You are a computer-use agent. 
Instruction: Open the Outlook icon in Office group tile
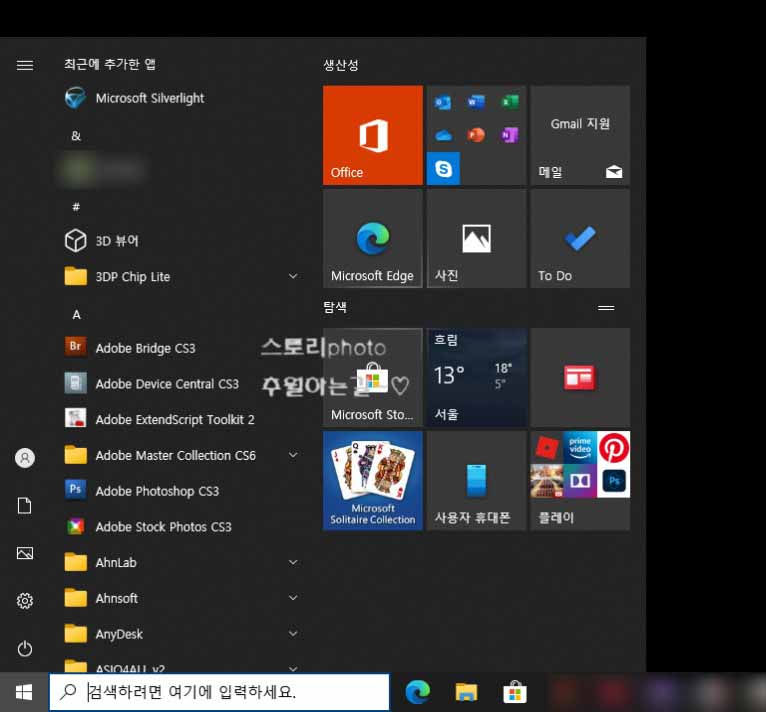tap(443, 102)
